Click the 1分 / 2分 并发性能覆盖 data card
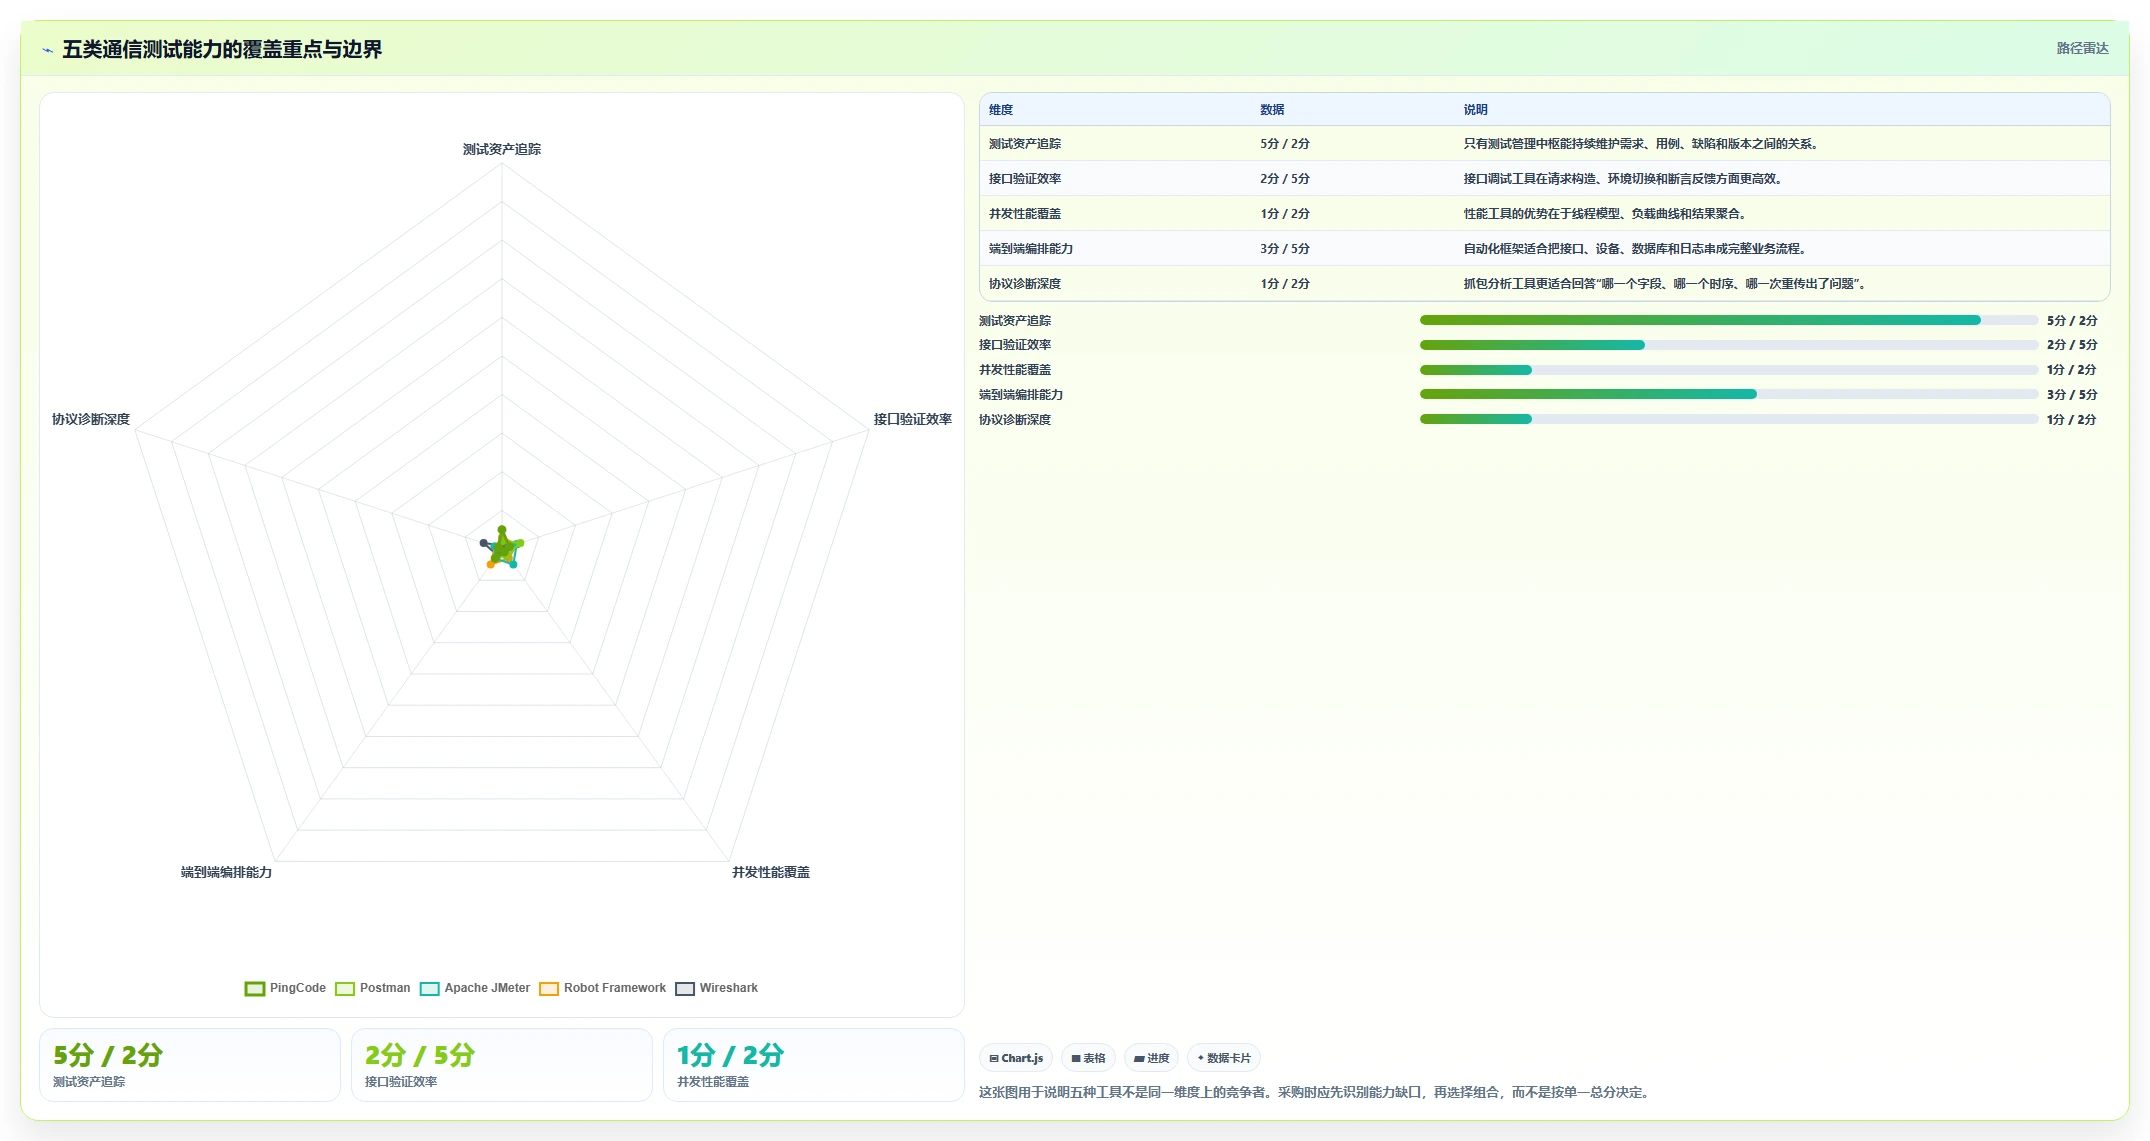Screen dimensions: 2150x1141 814,1065
